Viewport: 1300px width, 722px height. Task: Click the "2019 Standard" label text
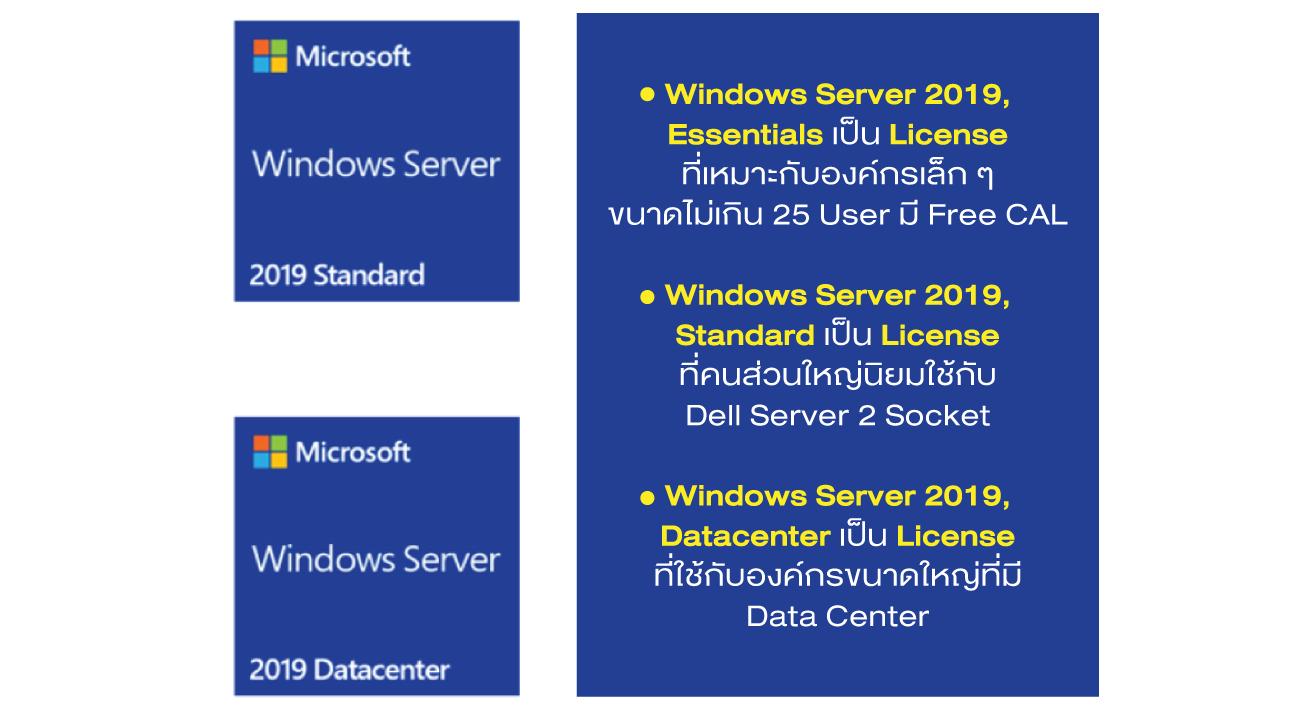[337, 275]
